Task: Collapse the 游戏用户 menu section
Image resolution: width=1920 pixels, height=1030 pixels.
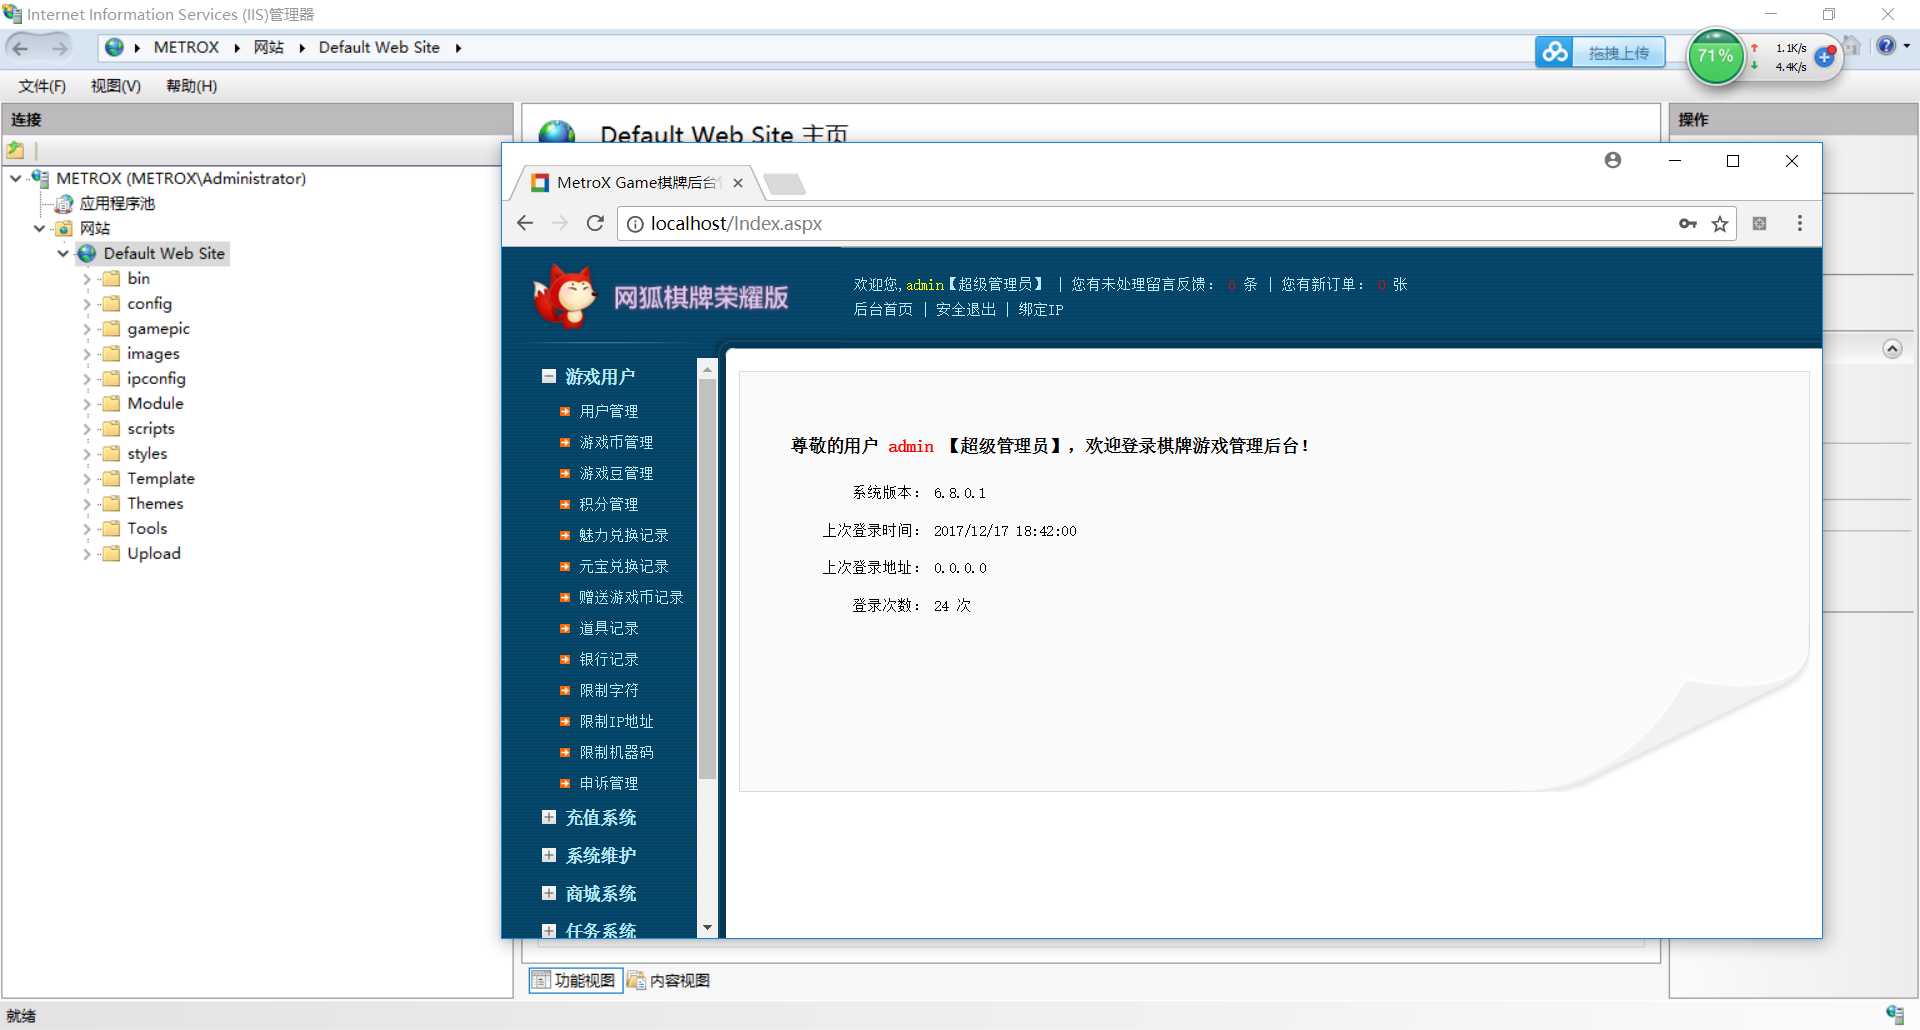Action: [x=549, y=377]
